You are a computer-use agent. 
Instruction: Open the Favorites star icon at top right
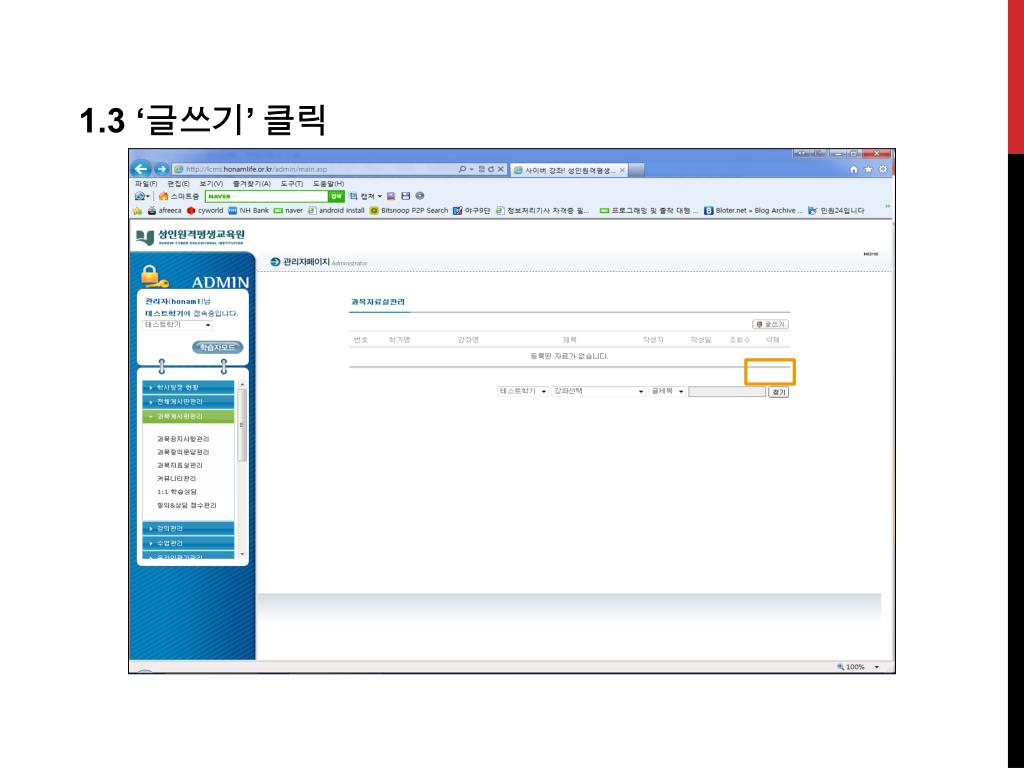tap(868, 169)
